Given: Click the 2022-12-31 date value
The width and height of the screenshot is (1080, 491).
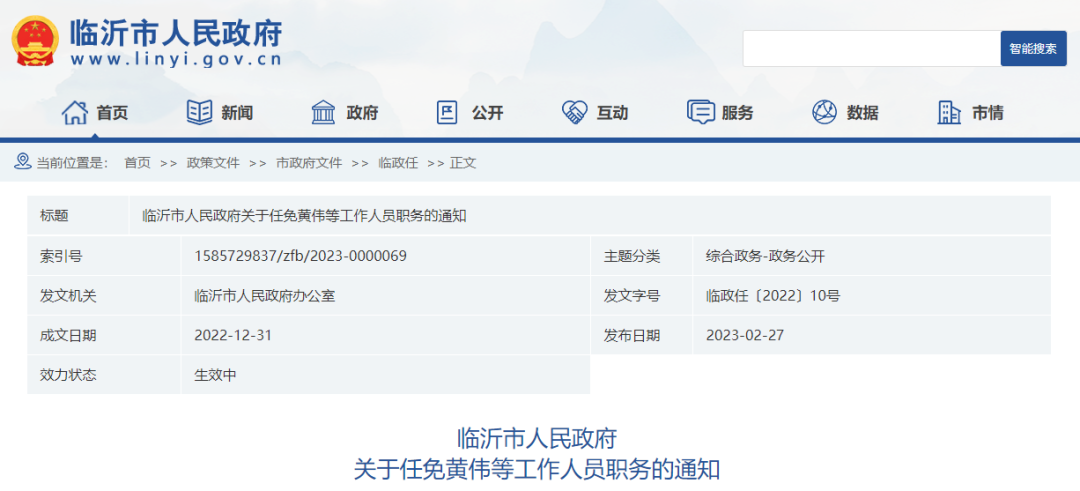Looking at the screenshot, I should 233,335.
